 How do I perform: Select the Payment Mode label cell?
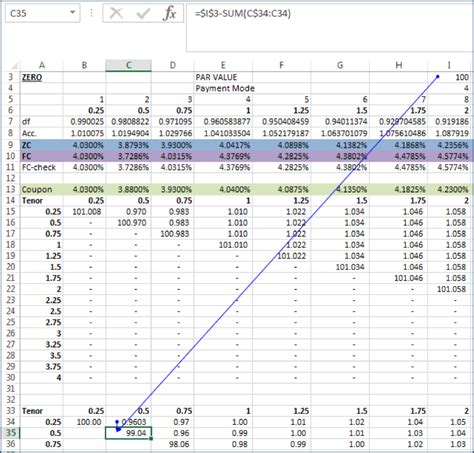[x=223, y=88]
